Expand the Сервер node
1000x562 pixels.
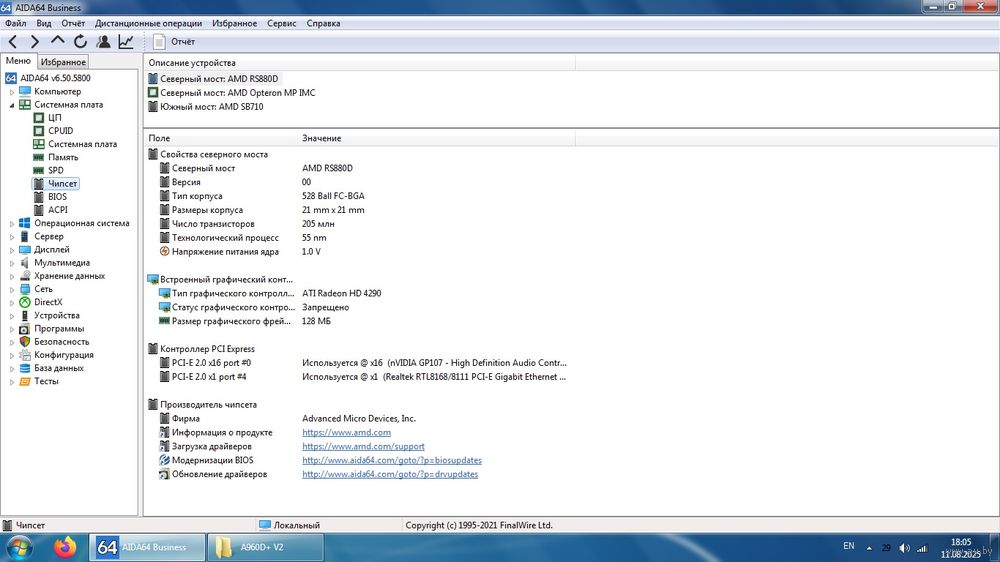[11, 237]
